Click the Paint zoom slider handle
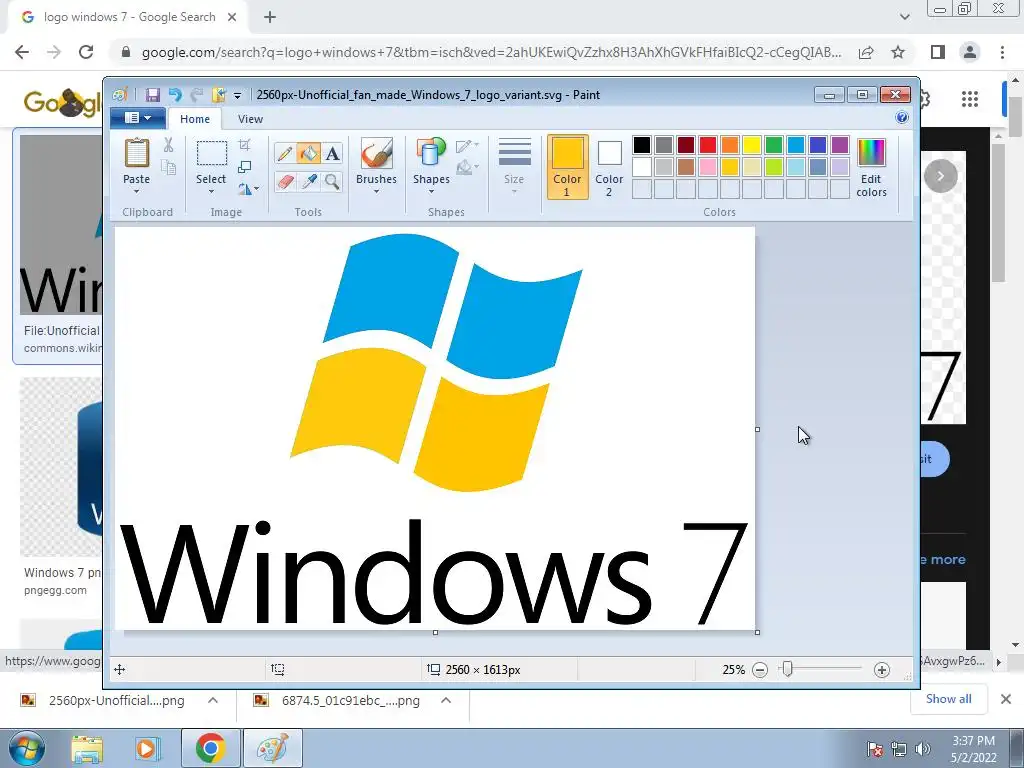 (788, 669)
